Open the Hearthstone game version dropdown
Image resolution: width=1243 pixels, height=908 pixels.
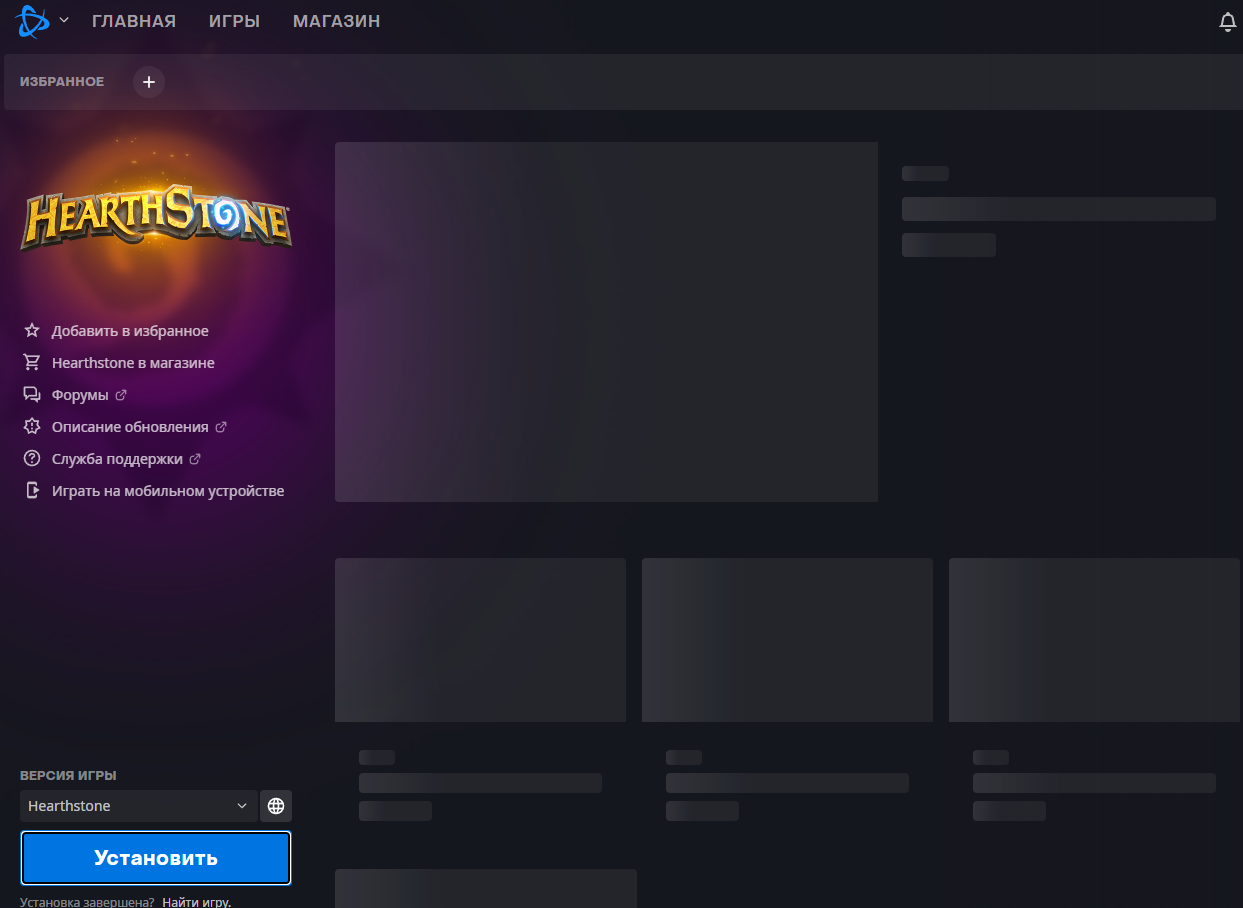coord(138,806)
